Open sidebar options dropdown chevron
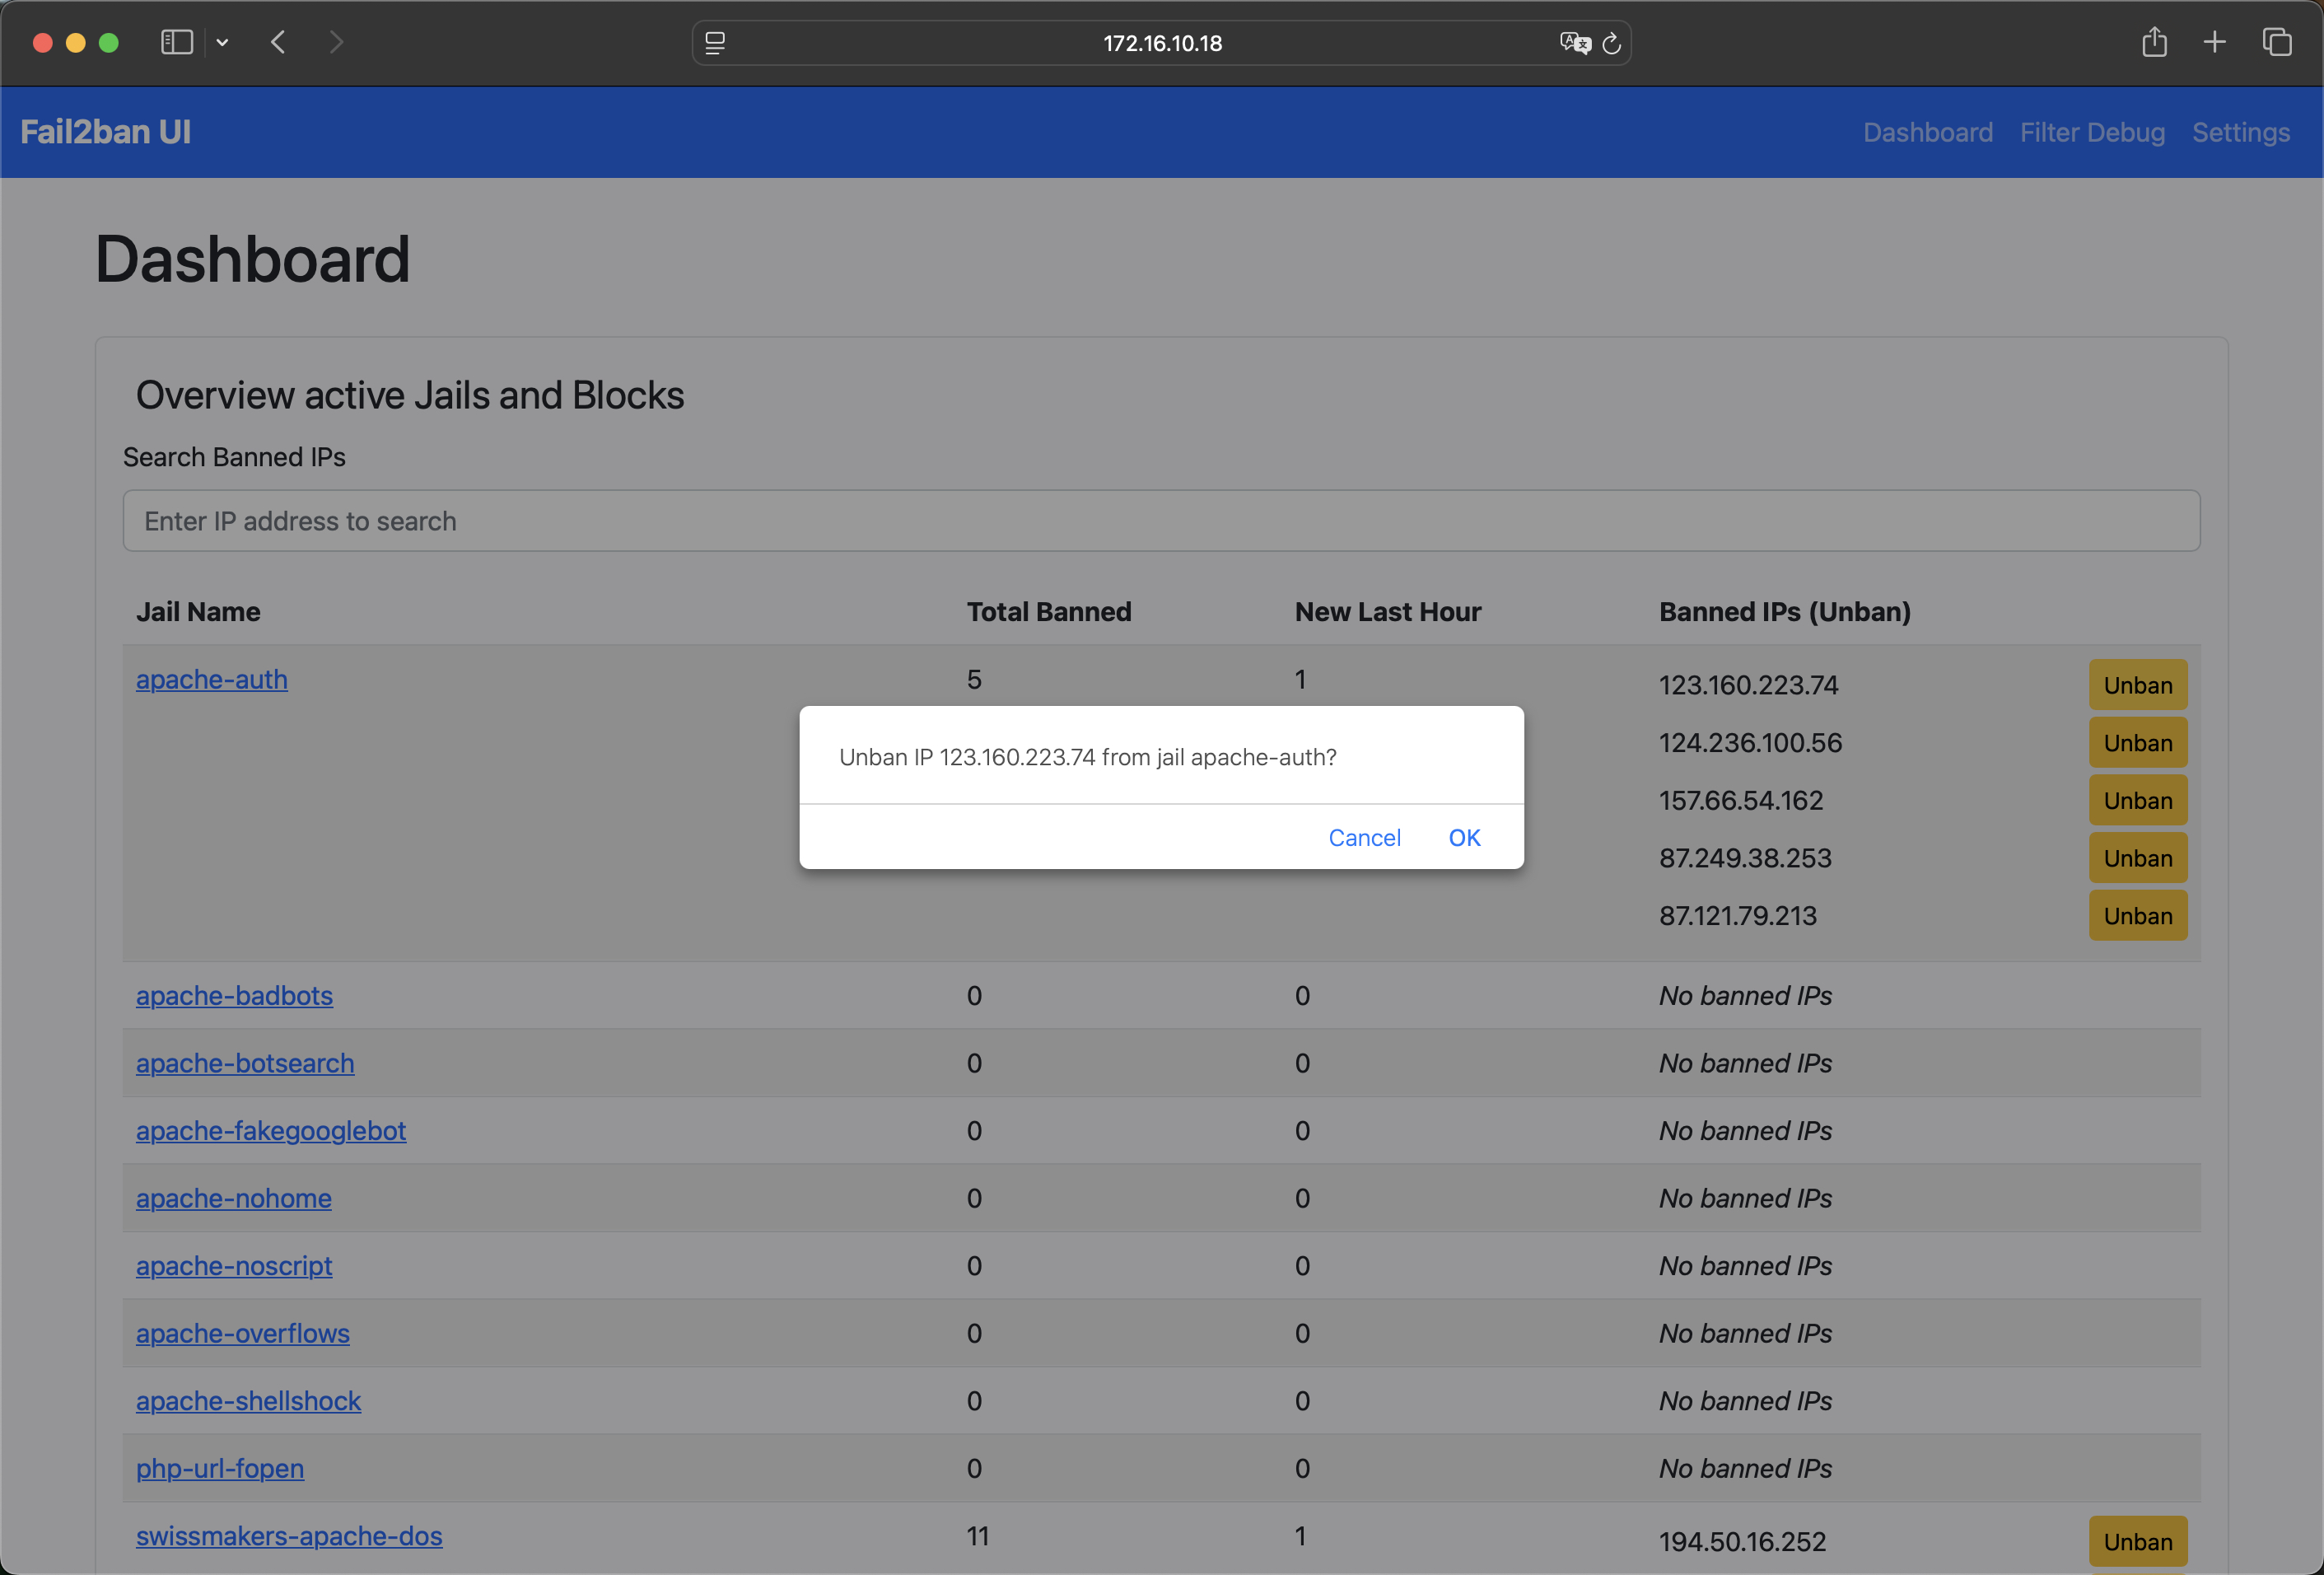 [222, 42]
